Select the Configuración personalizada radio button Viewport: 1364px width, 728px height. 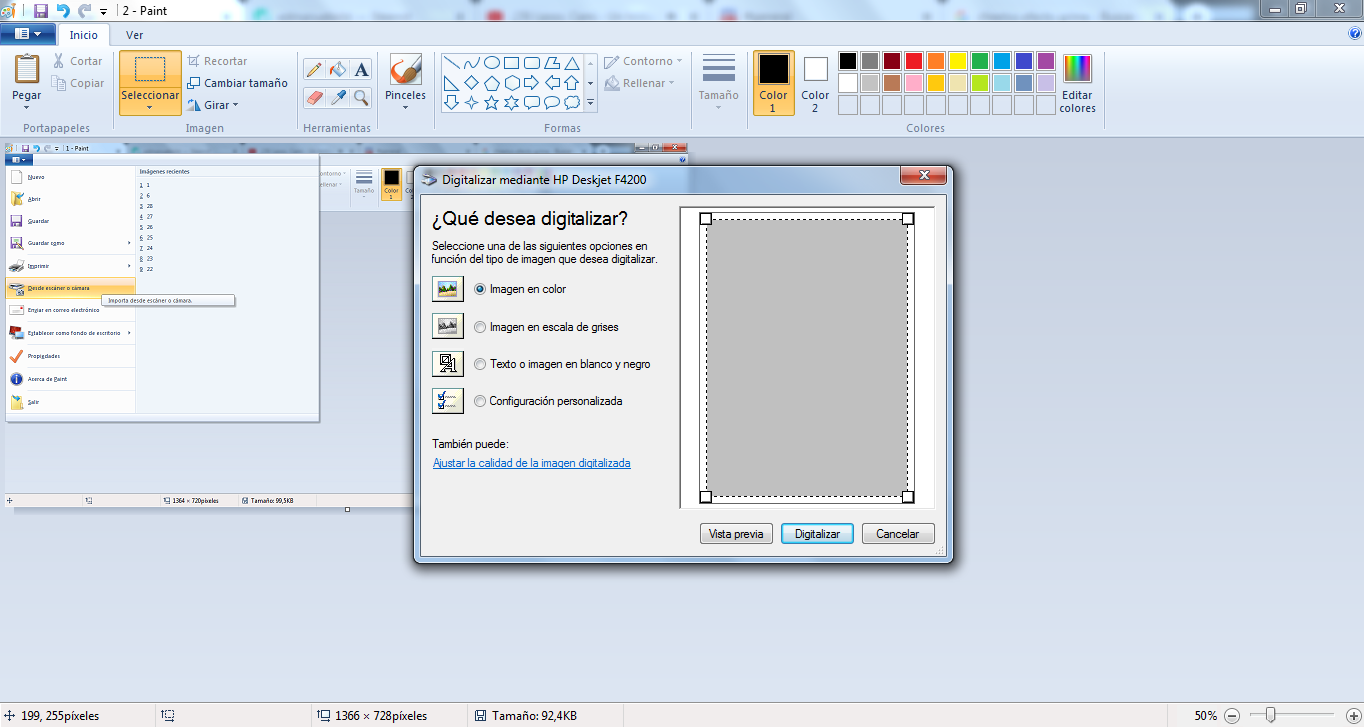tap(480, 401)
